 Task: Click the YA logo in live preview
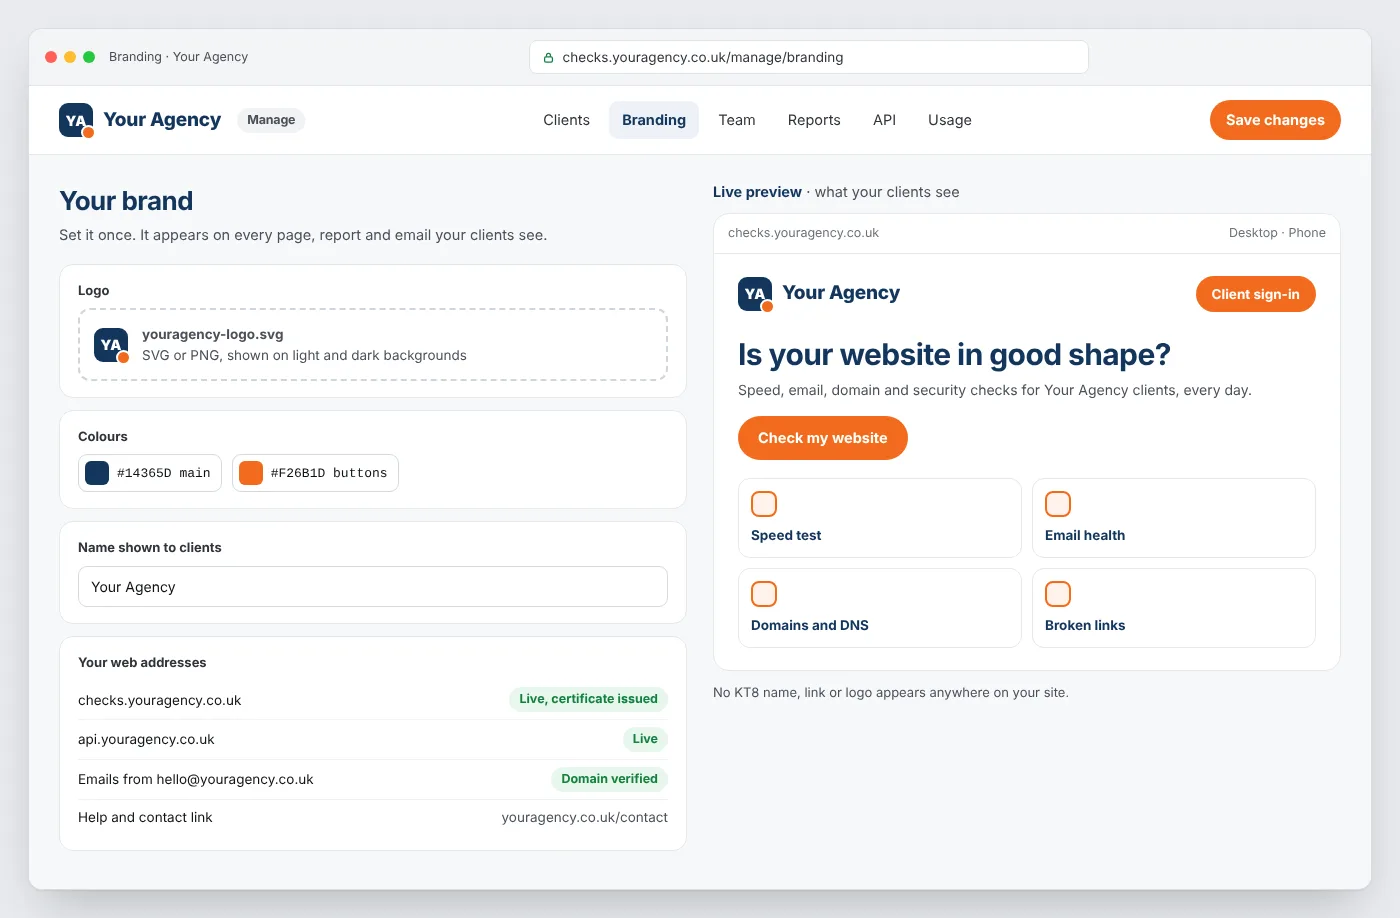(755, 294)
